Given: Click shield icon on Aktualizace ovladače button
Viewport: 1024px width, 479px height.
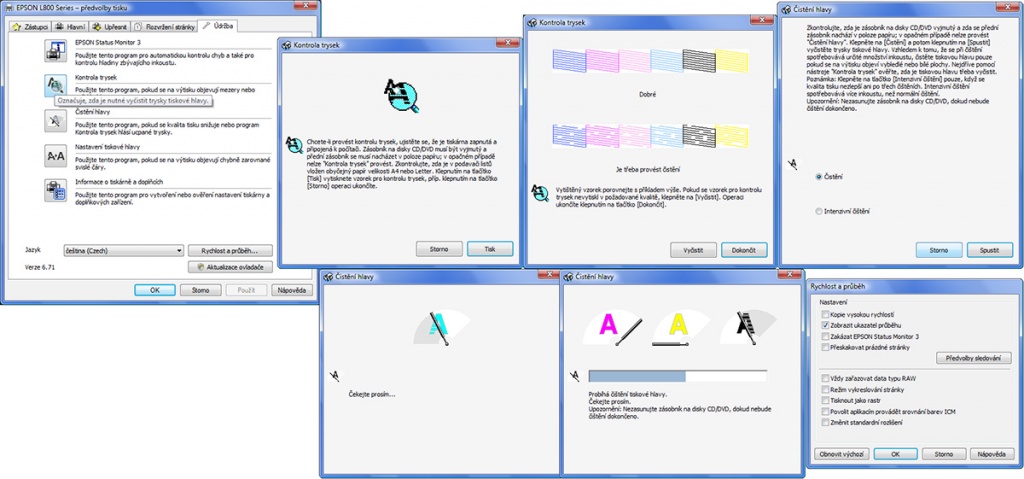Looking at the screenshot, I should tap(200, 267).
